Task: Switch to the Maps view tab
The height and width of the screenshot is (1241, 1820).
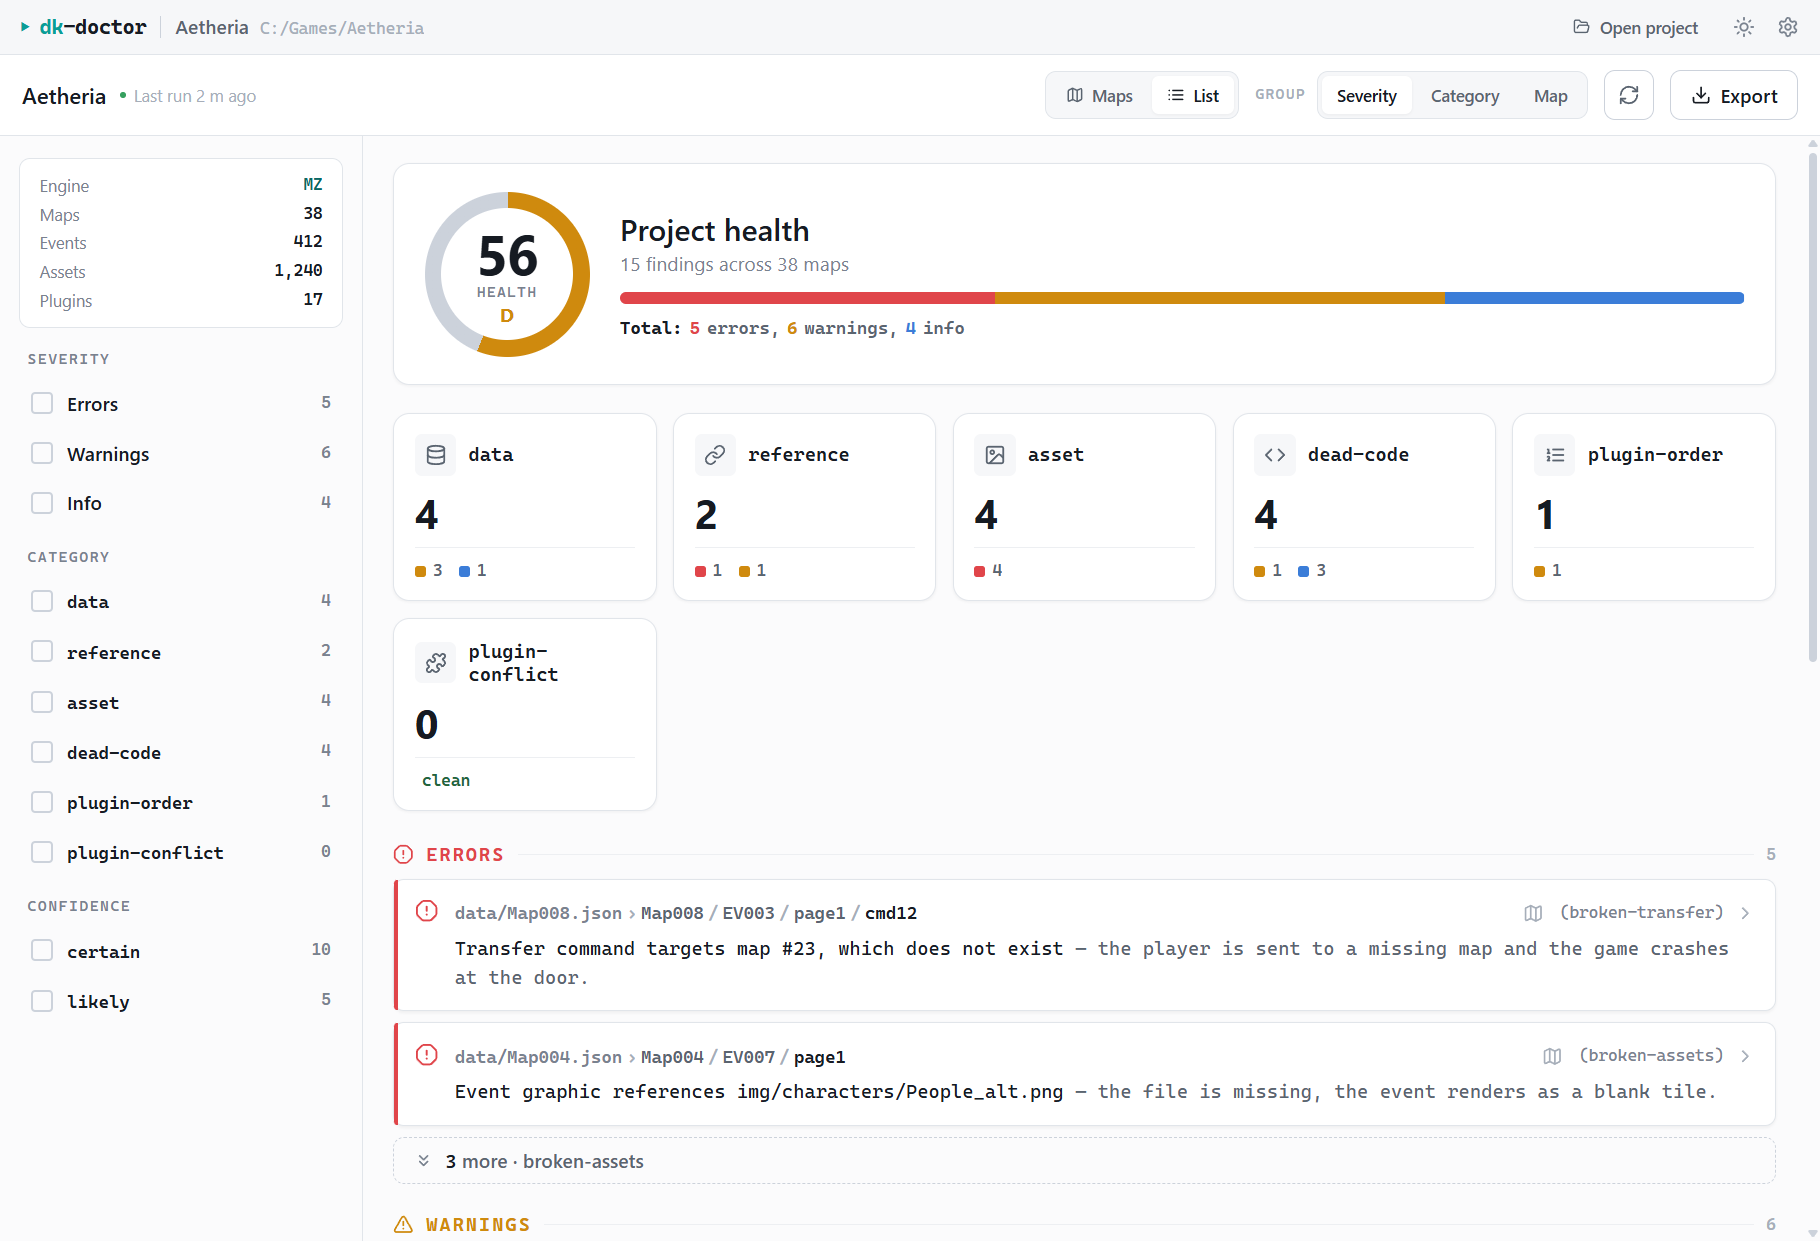Action: 1100,96
